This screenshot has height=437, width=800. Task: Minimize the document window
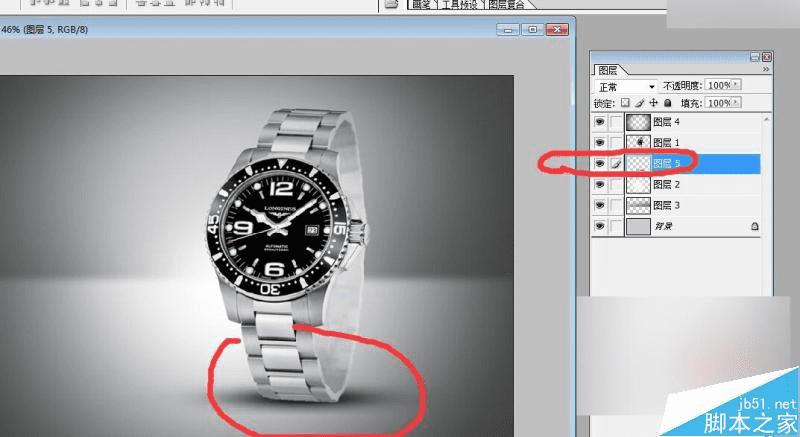[508, 30]
